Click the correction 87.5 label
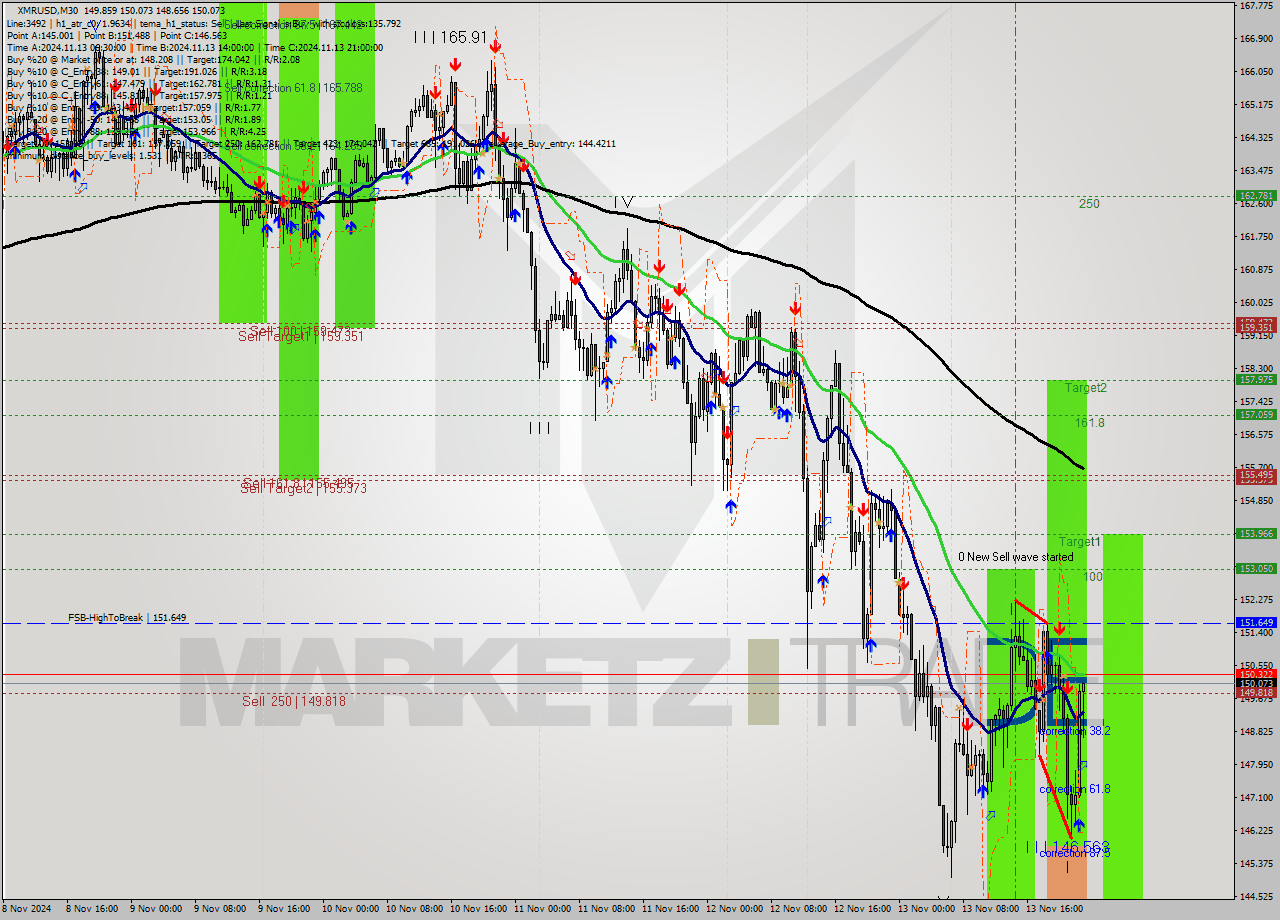This screenshot has width=1280, height=920. [1075, 853]
